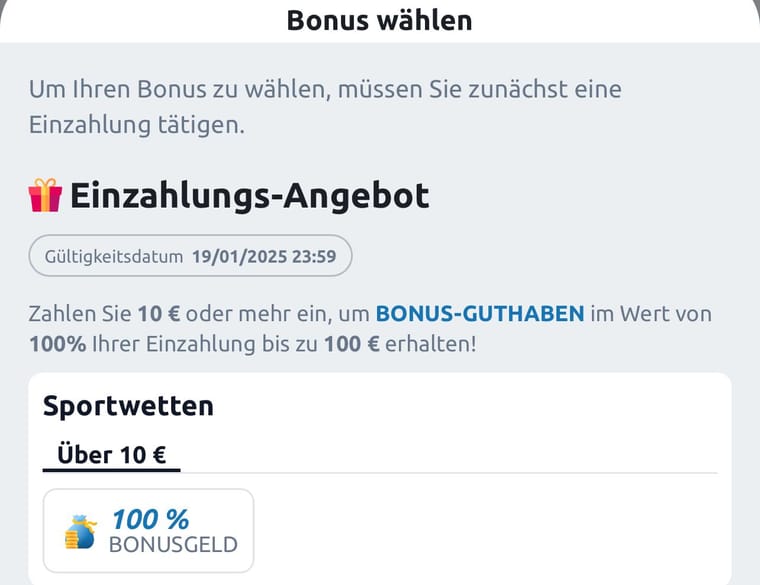
Task: Open the Über 10 € tab
Action: pyautogui.click(x=111, y=455)
